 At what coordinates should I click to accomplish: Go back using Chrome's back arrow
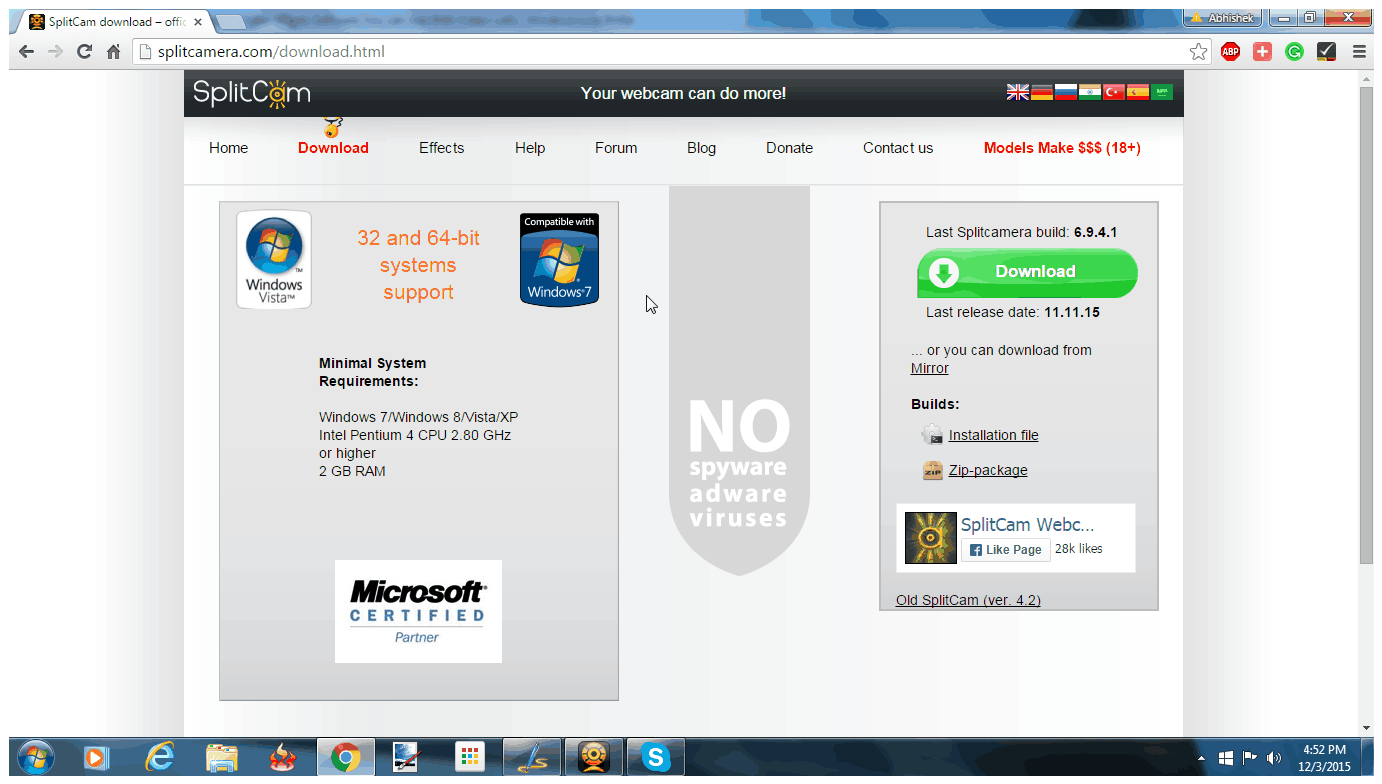tap(26, 52)
